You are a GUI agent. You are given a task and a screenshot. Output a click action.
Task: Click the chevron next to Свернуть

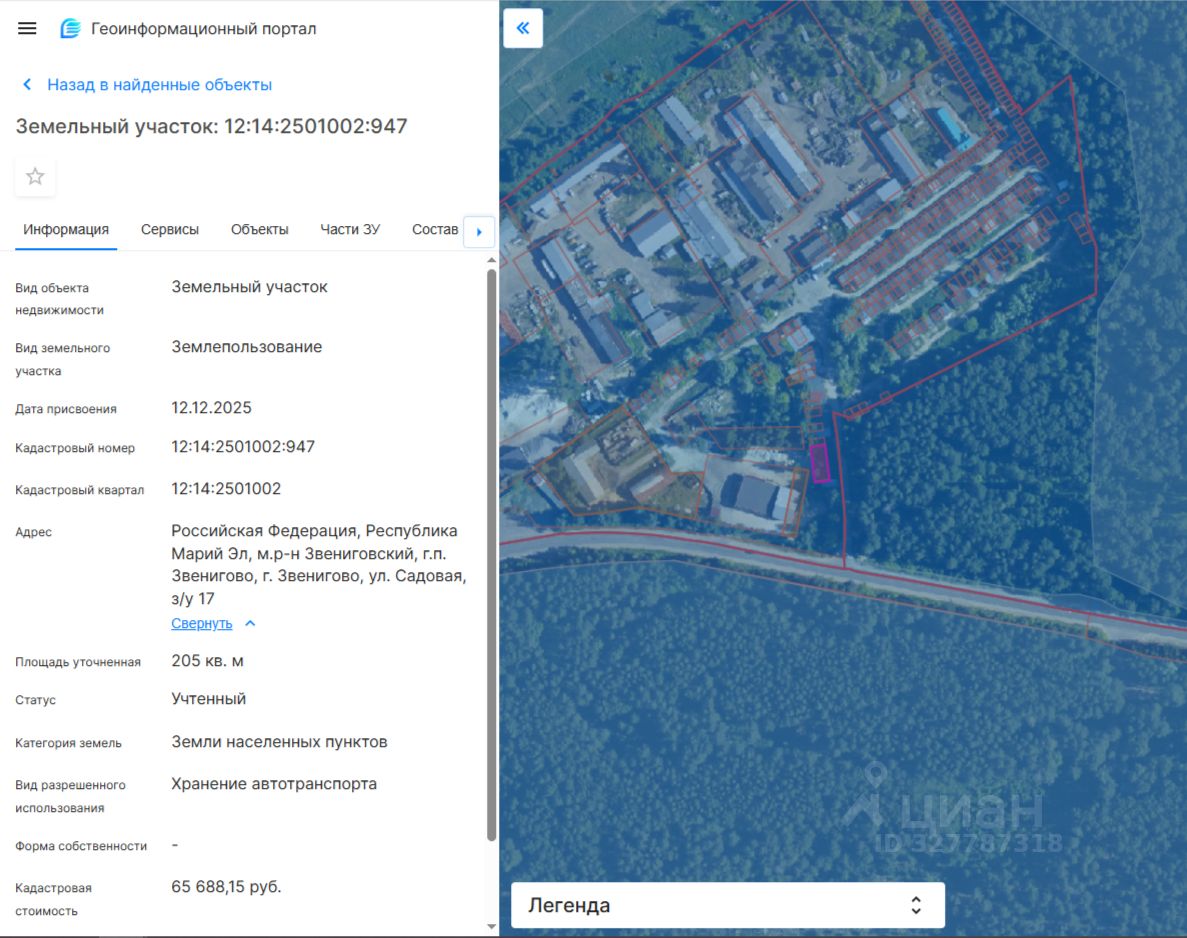251,623
